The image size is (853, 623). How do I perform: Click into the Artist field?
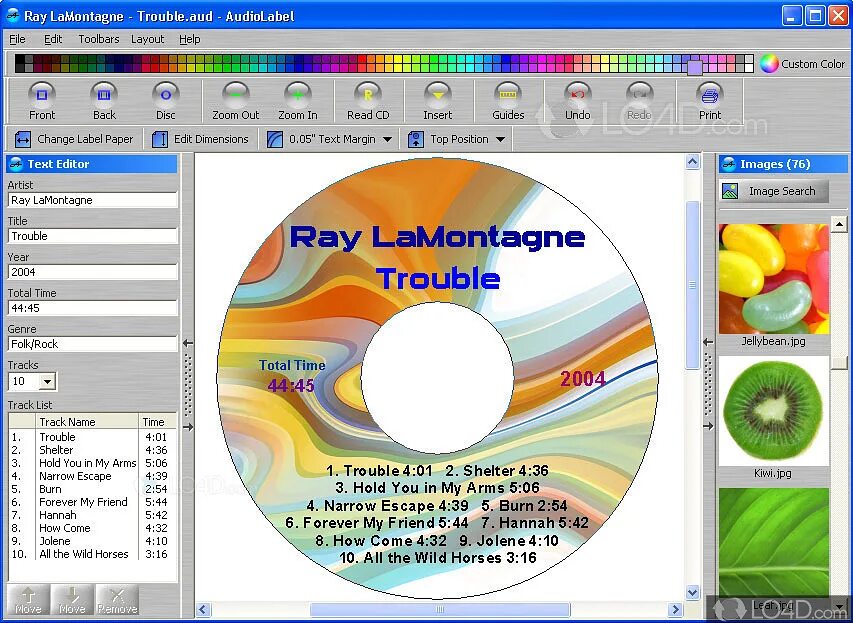(x=92, y=200)
